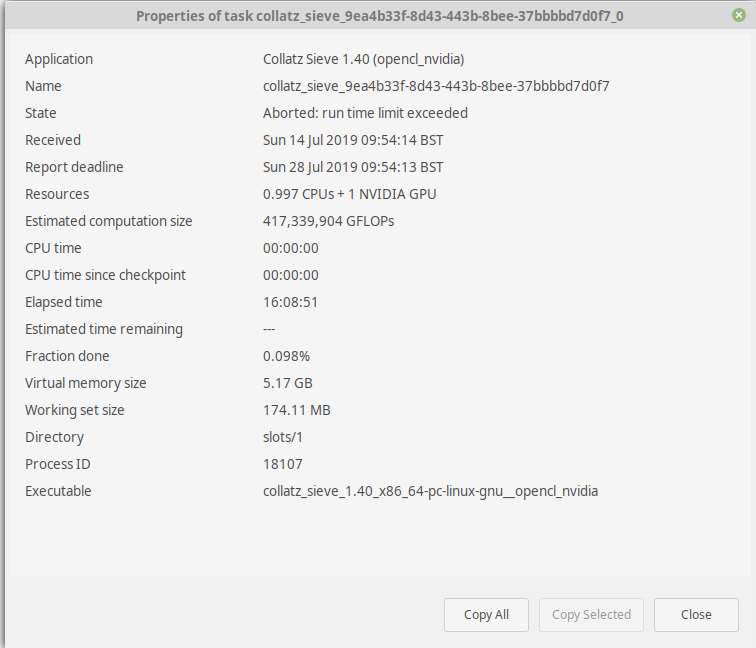Click the Close button
Screen dimensions: 756x648
pos(696,615)
